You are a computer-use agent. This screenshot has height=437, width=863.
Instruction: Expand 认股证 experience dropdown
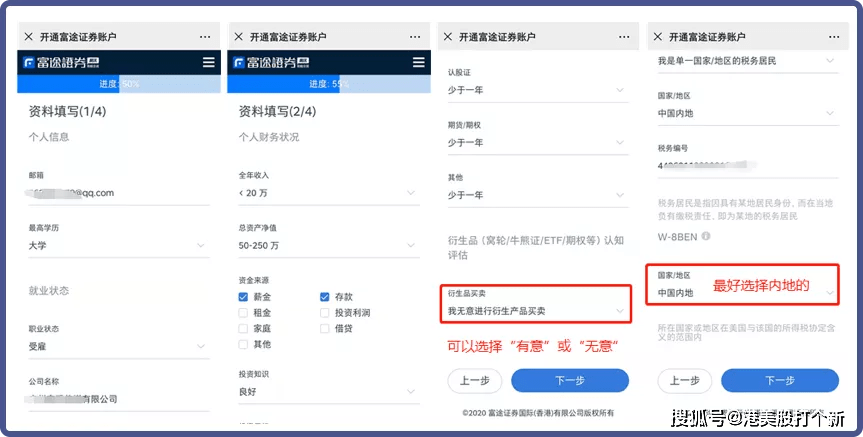538,90
